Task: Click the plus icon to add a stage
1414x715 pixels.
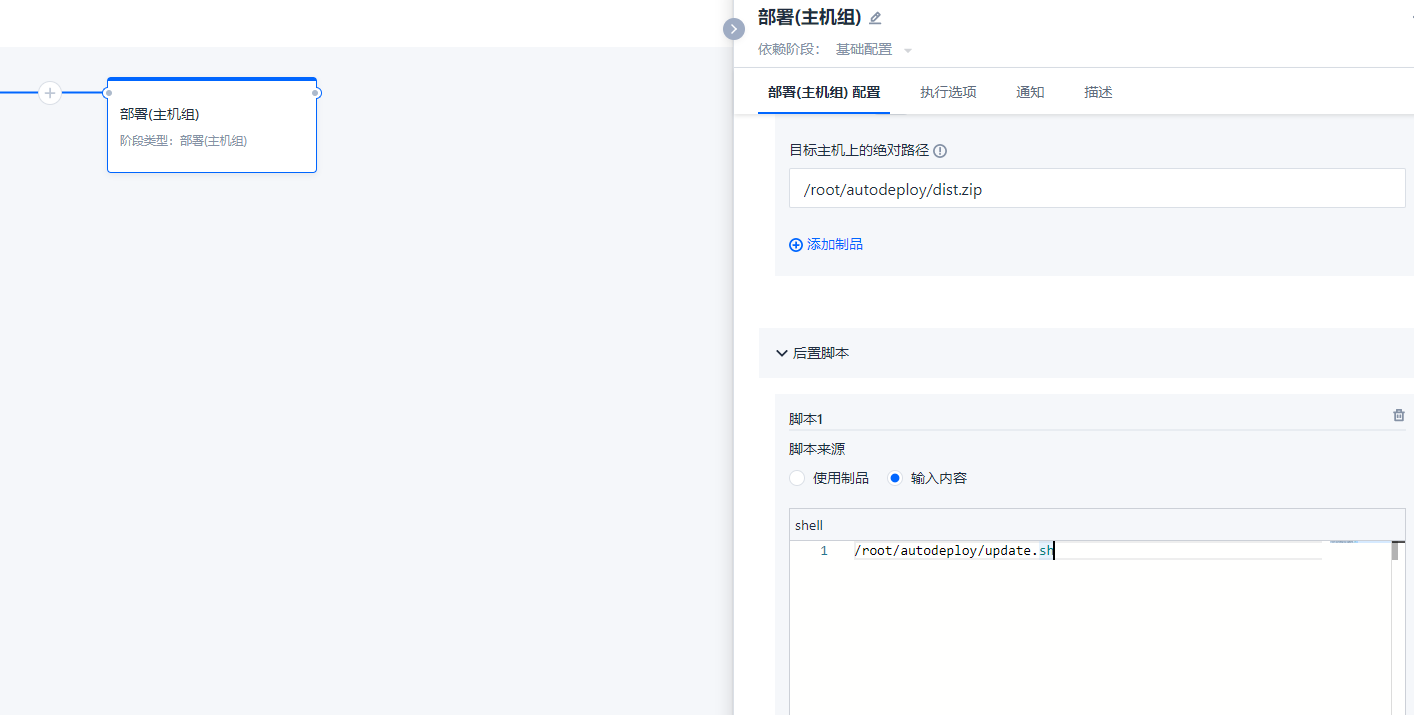Action: click(50, 93)
